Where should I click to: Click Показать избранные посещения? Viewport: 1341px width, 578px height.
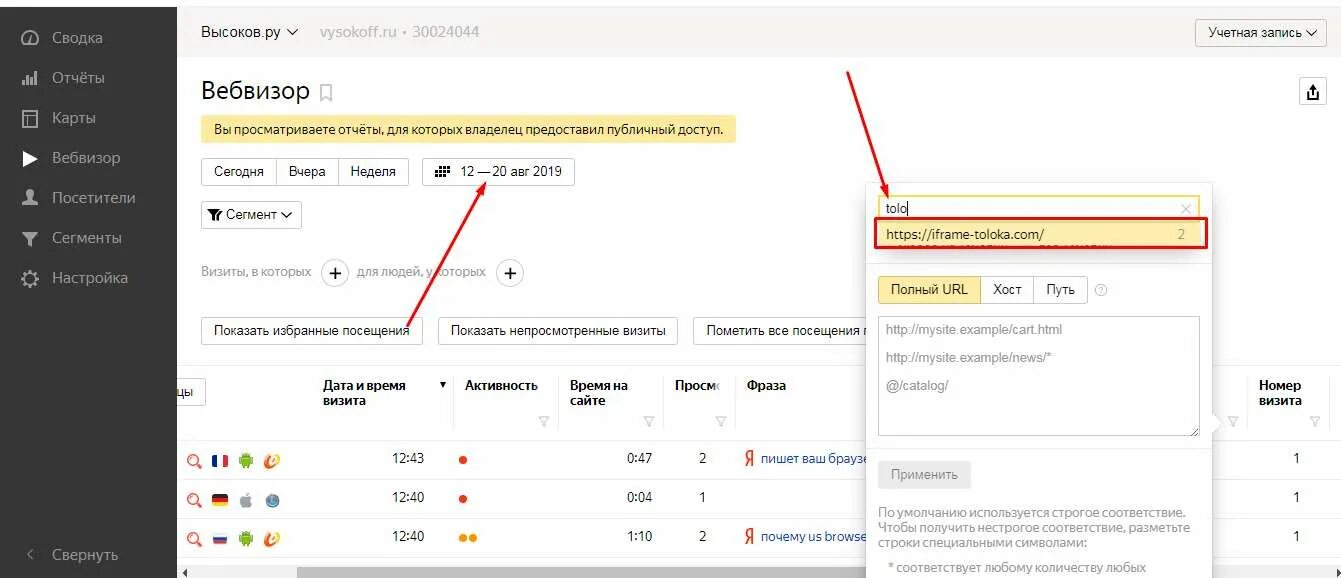point(311,331)
